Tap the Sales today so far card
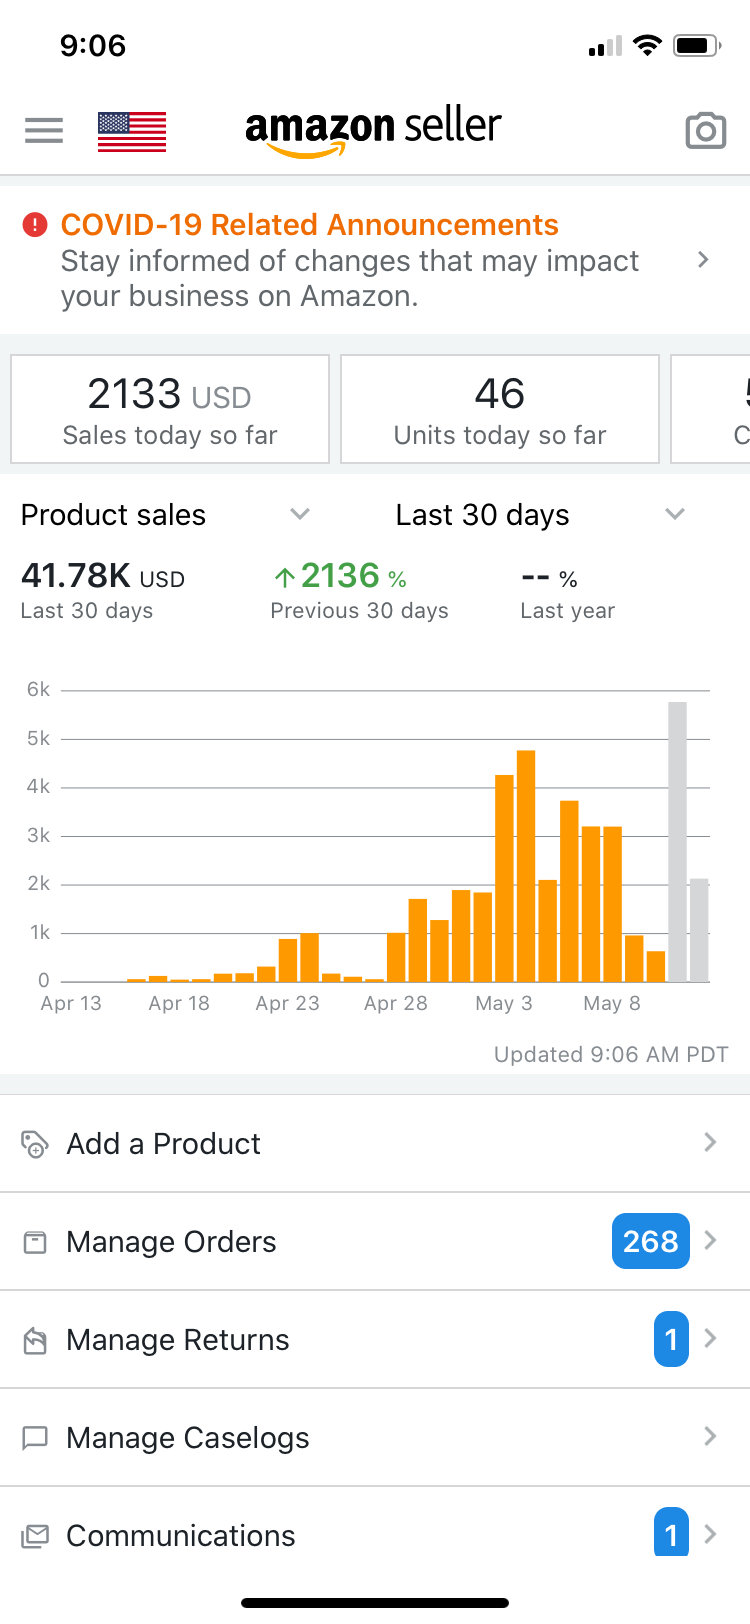The width and height of the screenshot is (750, 1624). 170,410
